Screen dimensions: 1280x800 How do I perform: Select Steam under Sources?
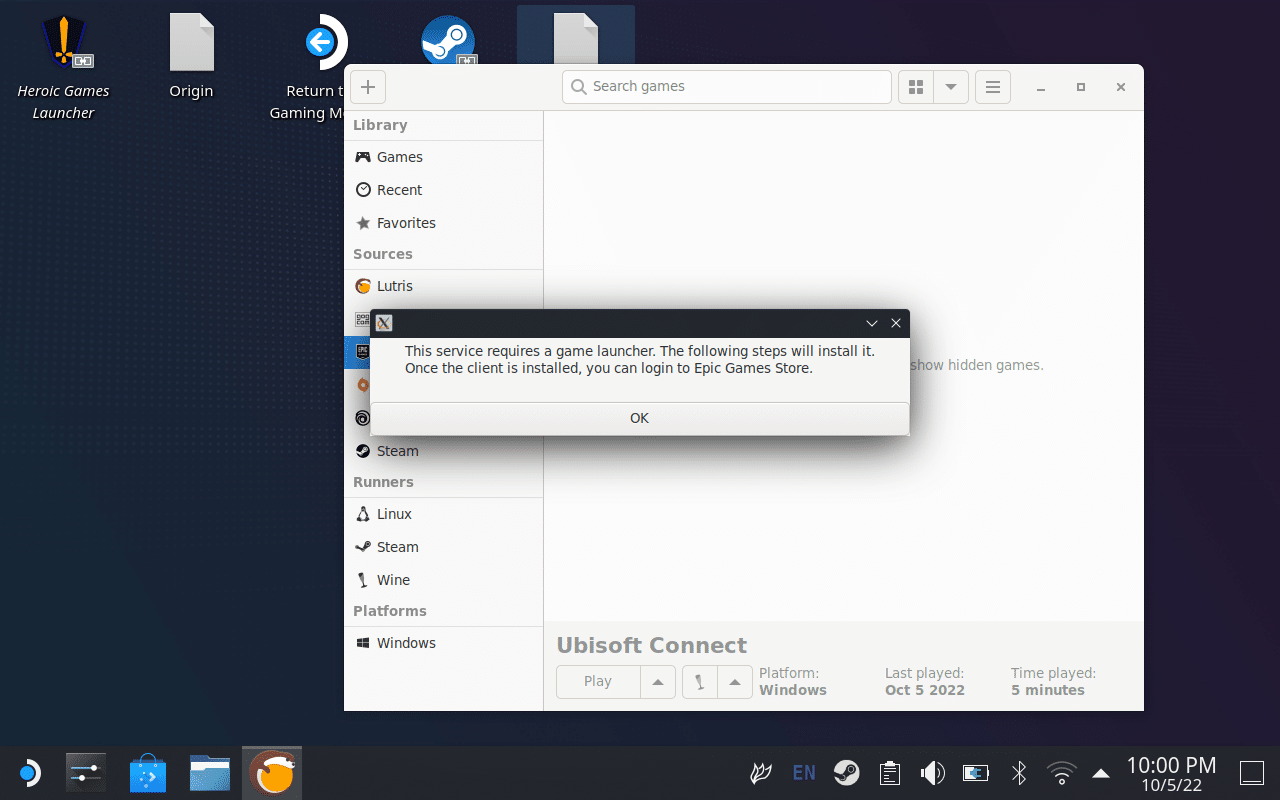pyautogui.click(x=444, y=451)
